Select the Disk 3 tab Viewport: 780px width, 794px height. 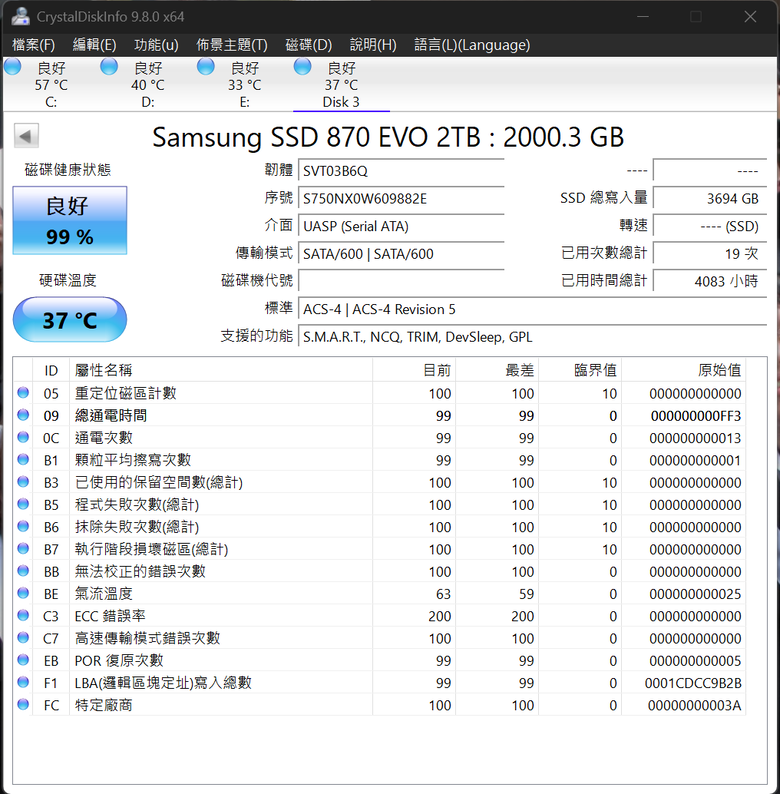point(341,85)
